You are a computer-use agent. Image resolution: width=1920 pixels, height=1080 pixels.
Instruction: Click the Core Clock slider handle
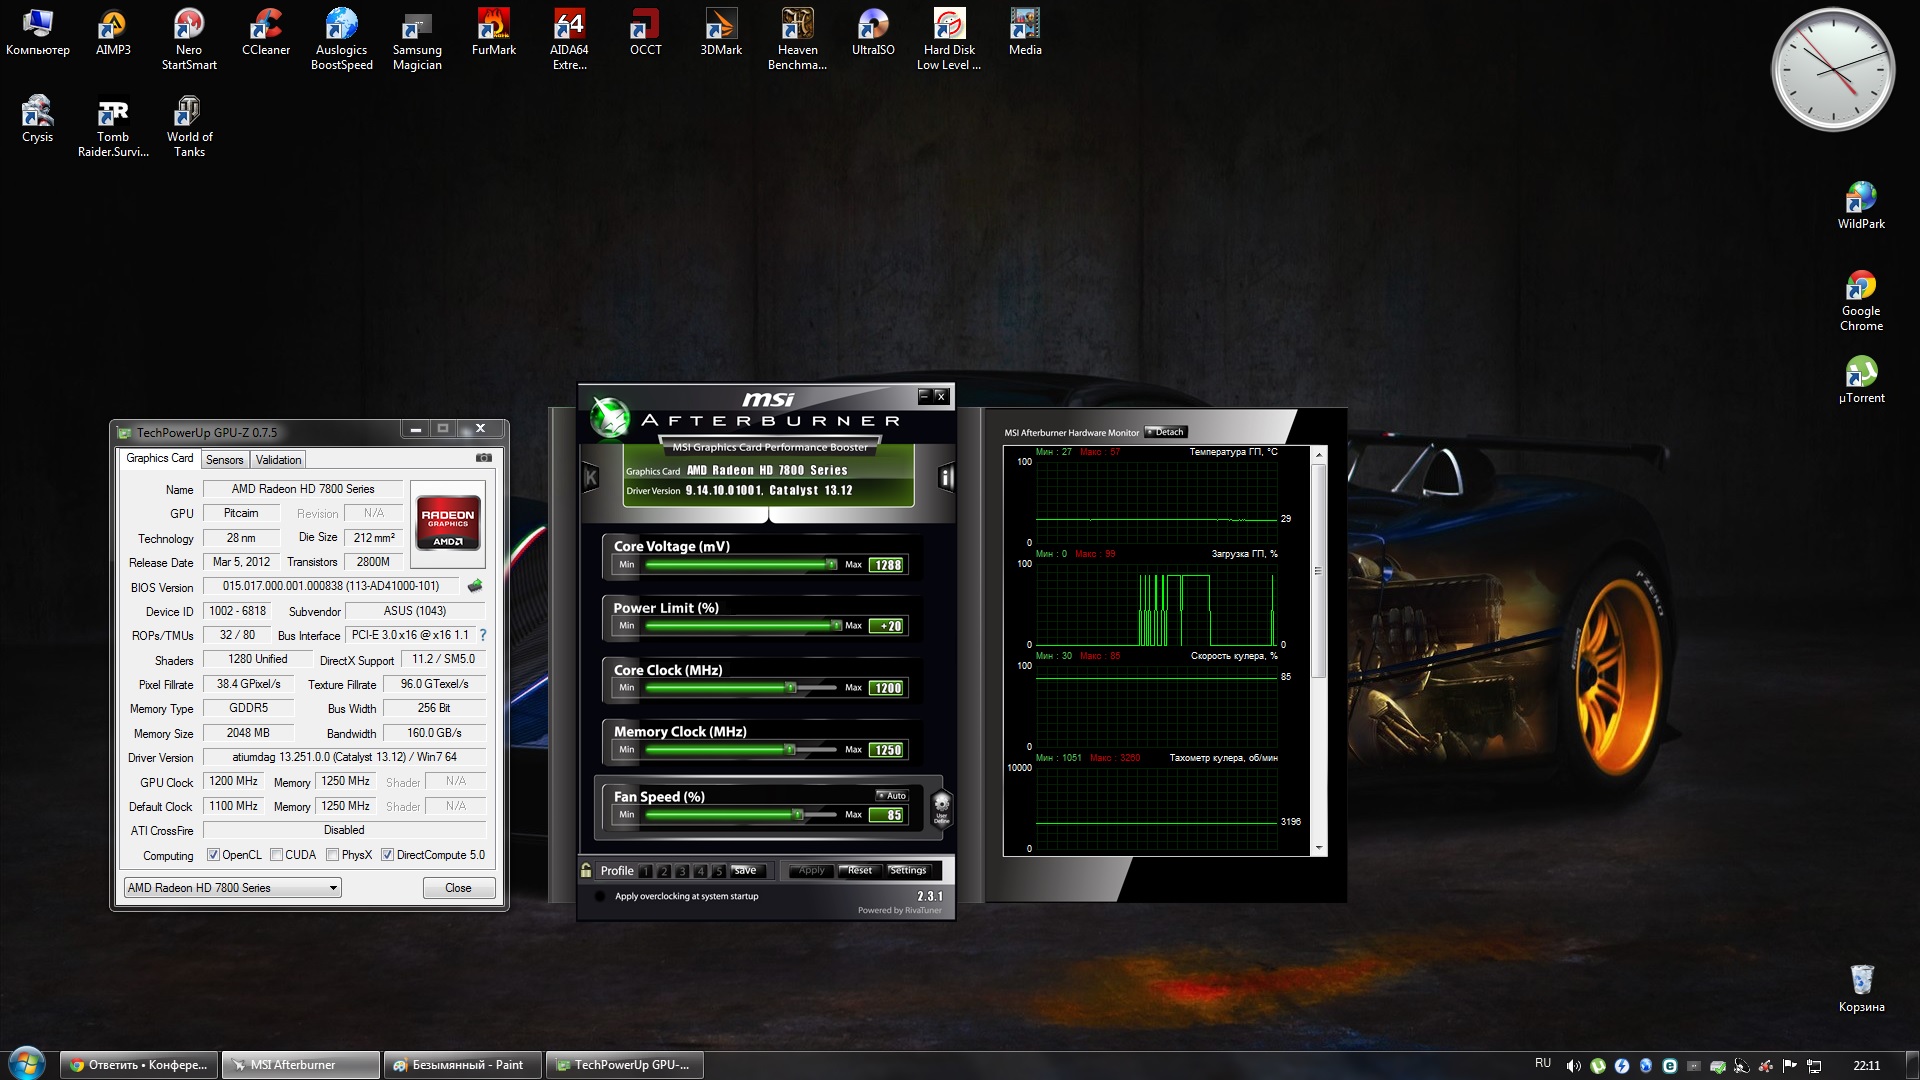791,688
